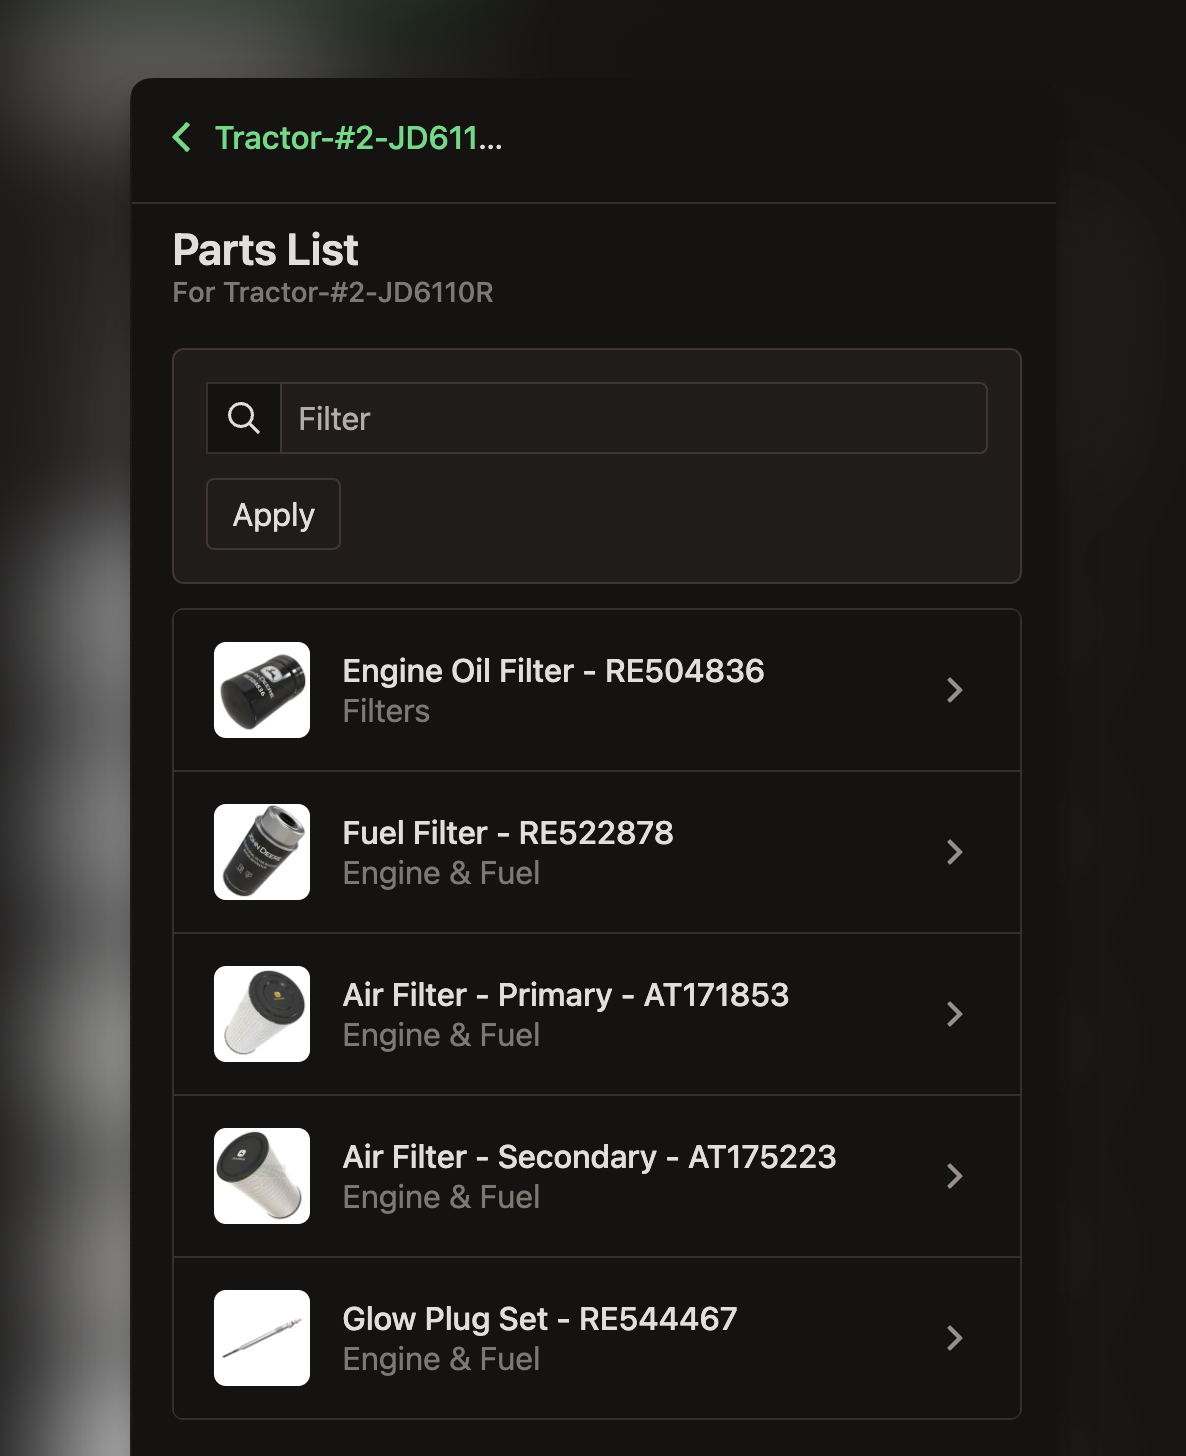This screenshot has height=1456, width=1186.
Task: Click the secondary Air Filter product image
Action: (x=261, y=1176)
